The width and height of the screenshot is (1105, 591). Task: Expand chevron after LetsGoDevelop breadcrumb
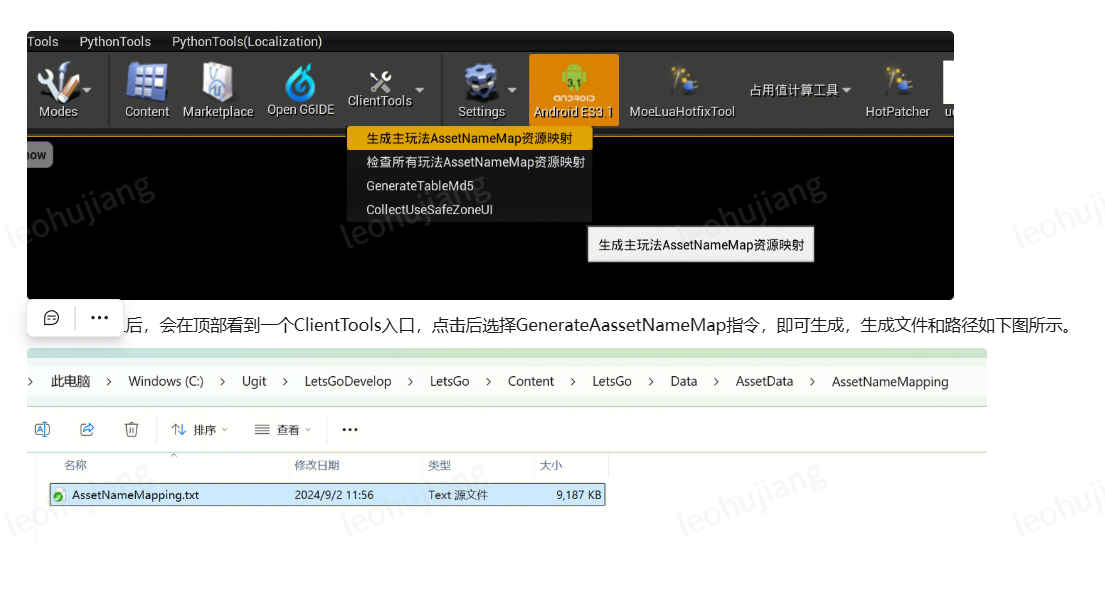pos(410,381)
